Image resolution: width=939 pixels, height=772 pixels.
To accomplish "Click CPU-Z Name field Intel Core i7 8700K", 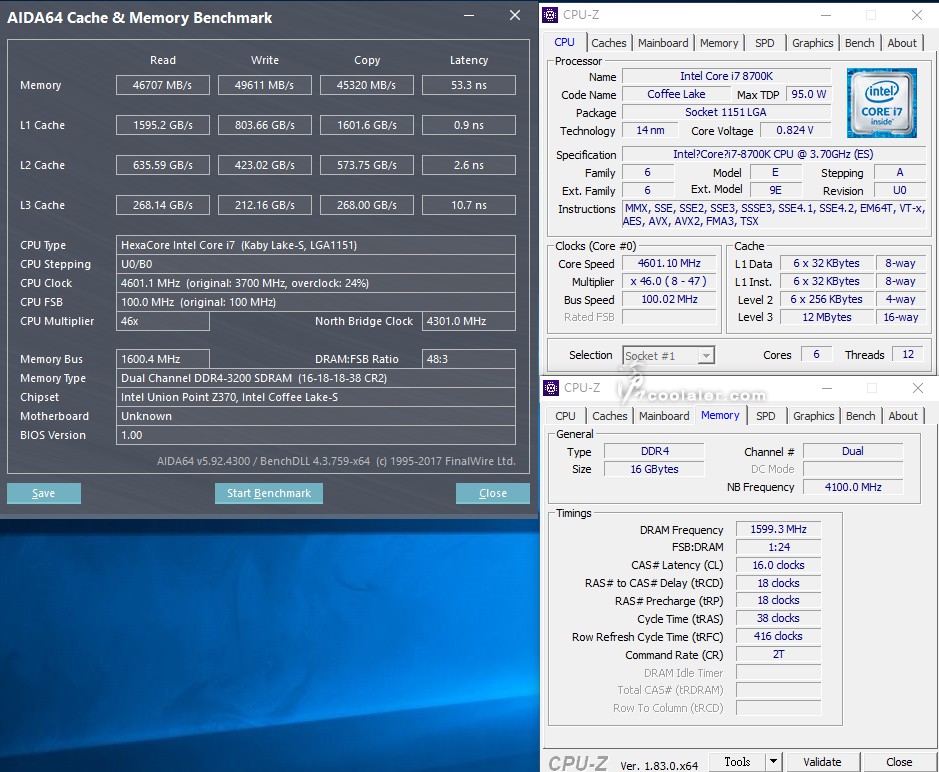I will click(x=726, y=76).
